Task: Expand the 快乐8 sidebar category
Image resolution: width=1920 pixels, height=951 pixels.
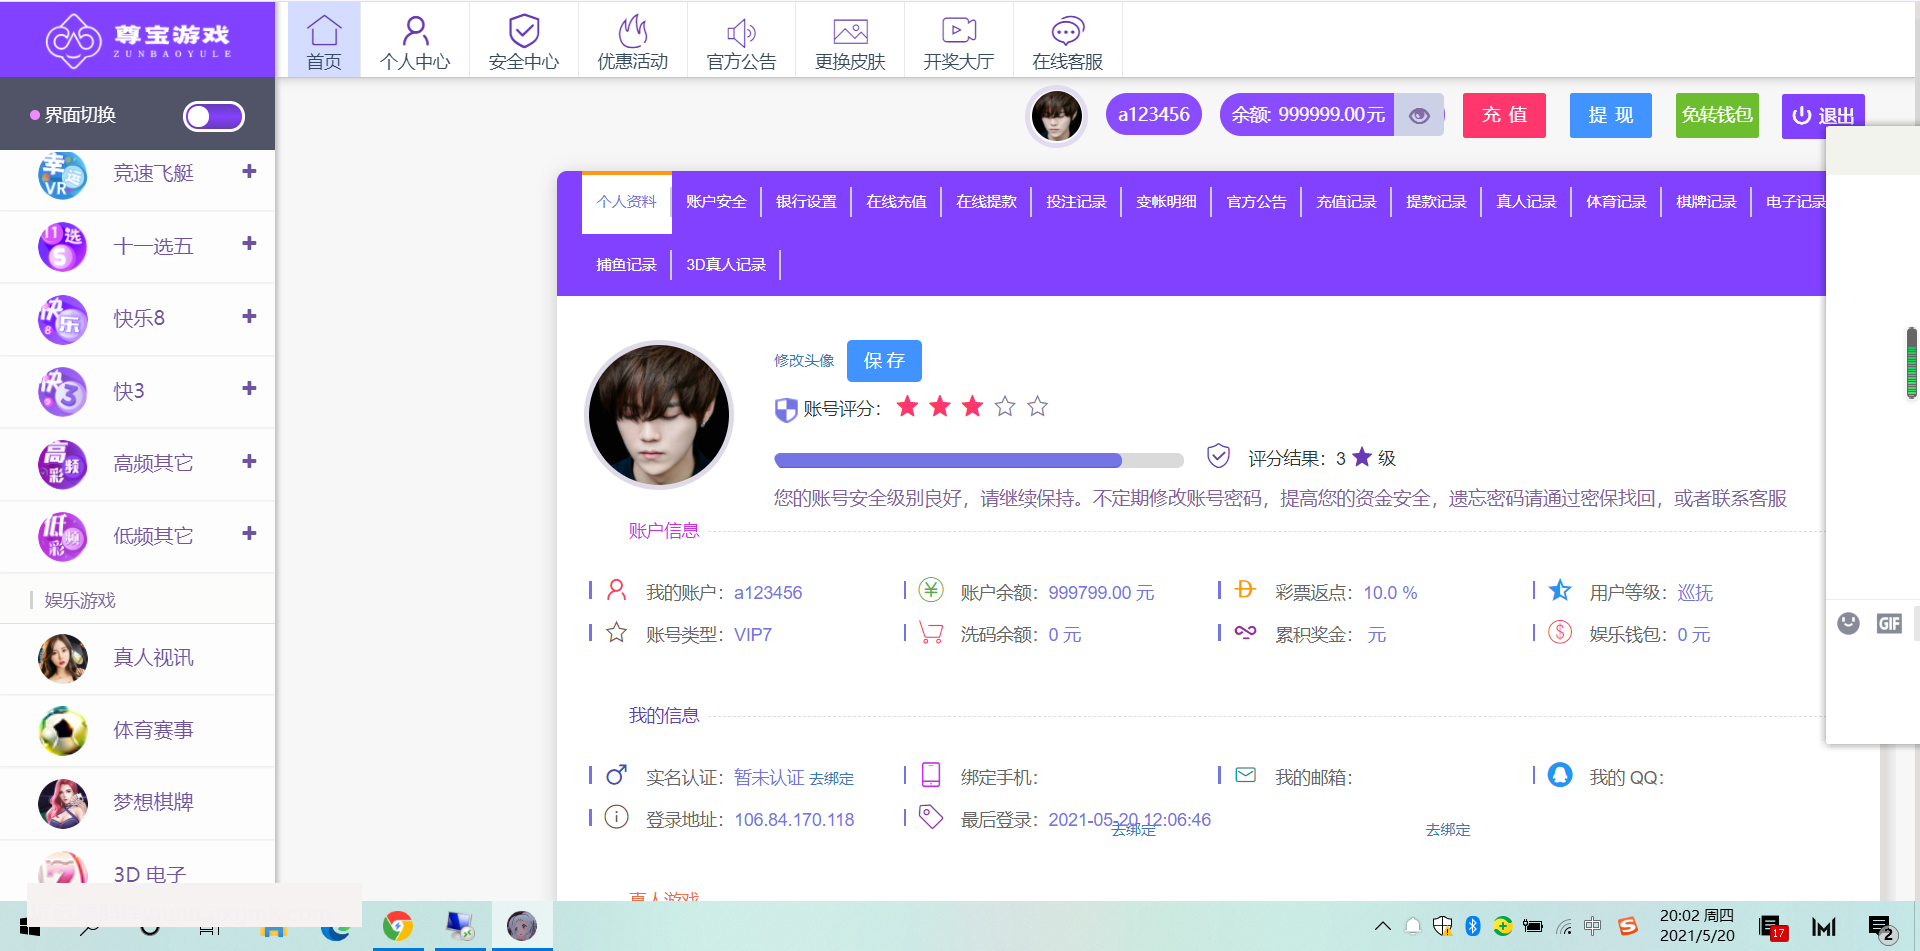Action: (x=249, y=317)
